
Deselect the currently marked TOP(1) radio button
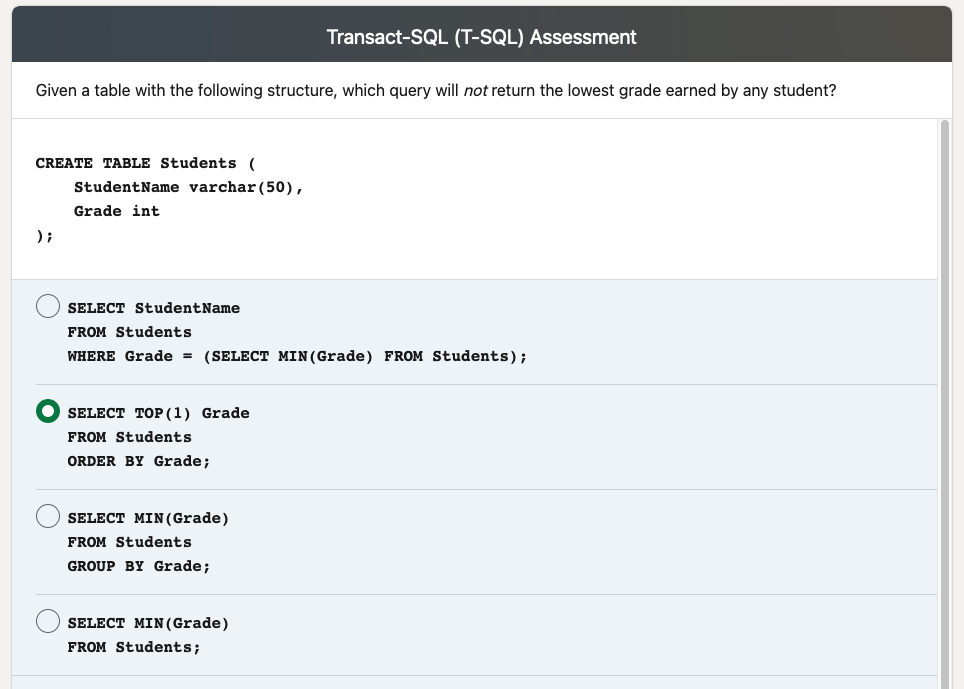pos(48,411)
